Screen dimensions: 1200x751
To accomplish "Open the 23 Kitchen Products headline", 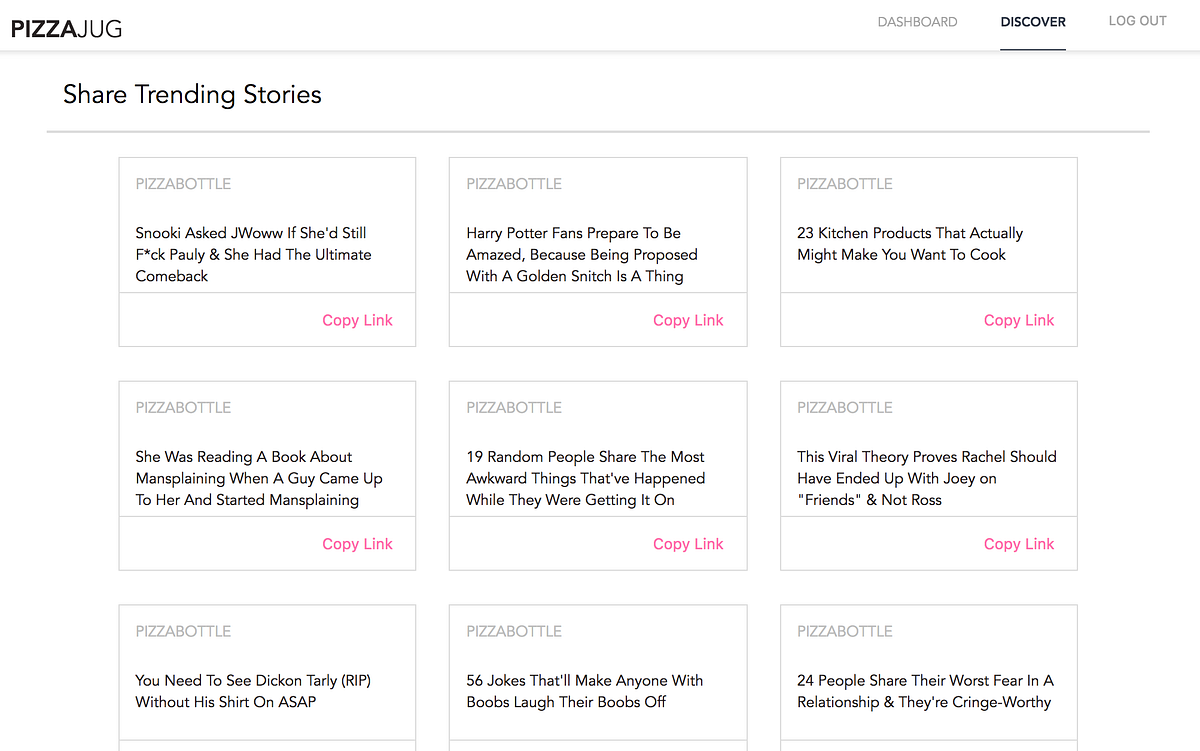I will coord(909,244).
